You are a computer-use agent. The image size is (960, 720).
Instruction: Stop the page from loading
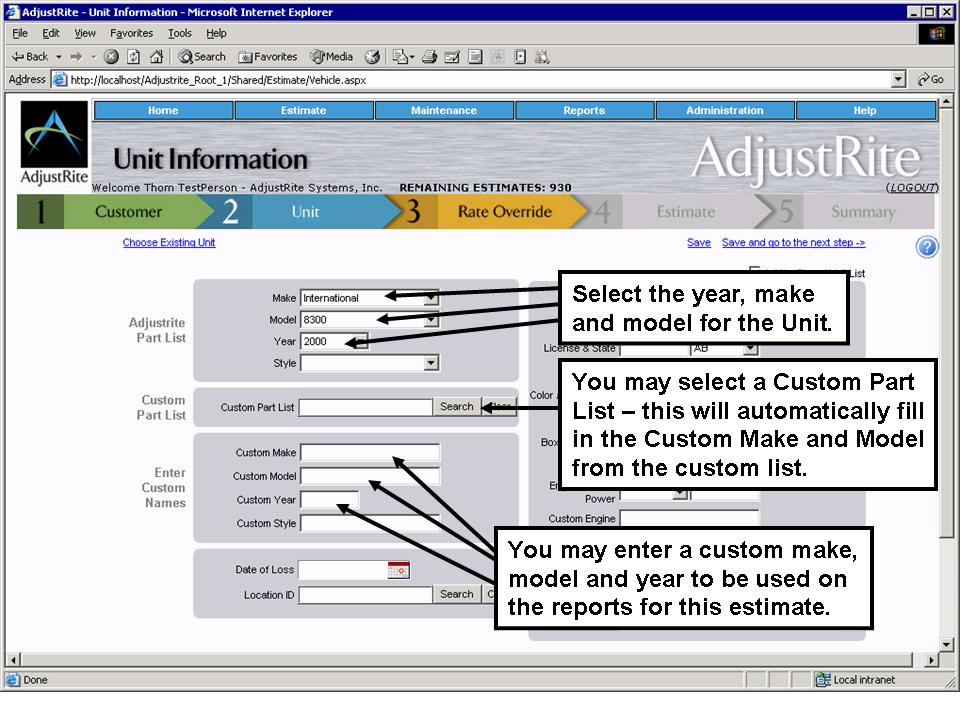click(x=111, y=57)
